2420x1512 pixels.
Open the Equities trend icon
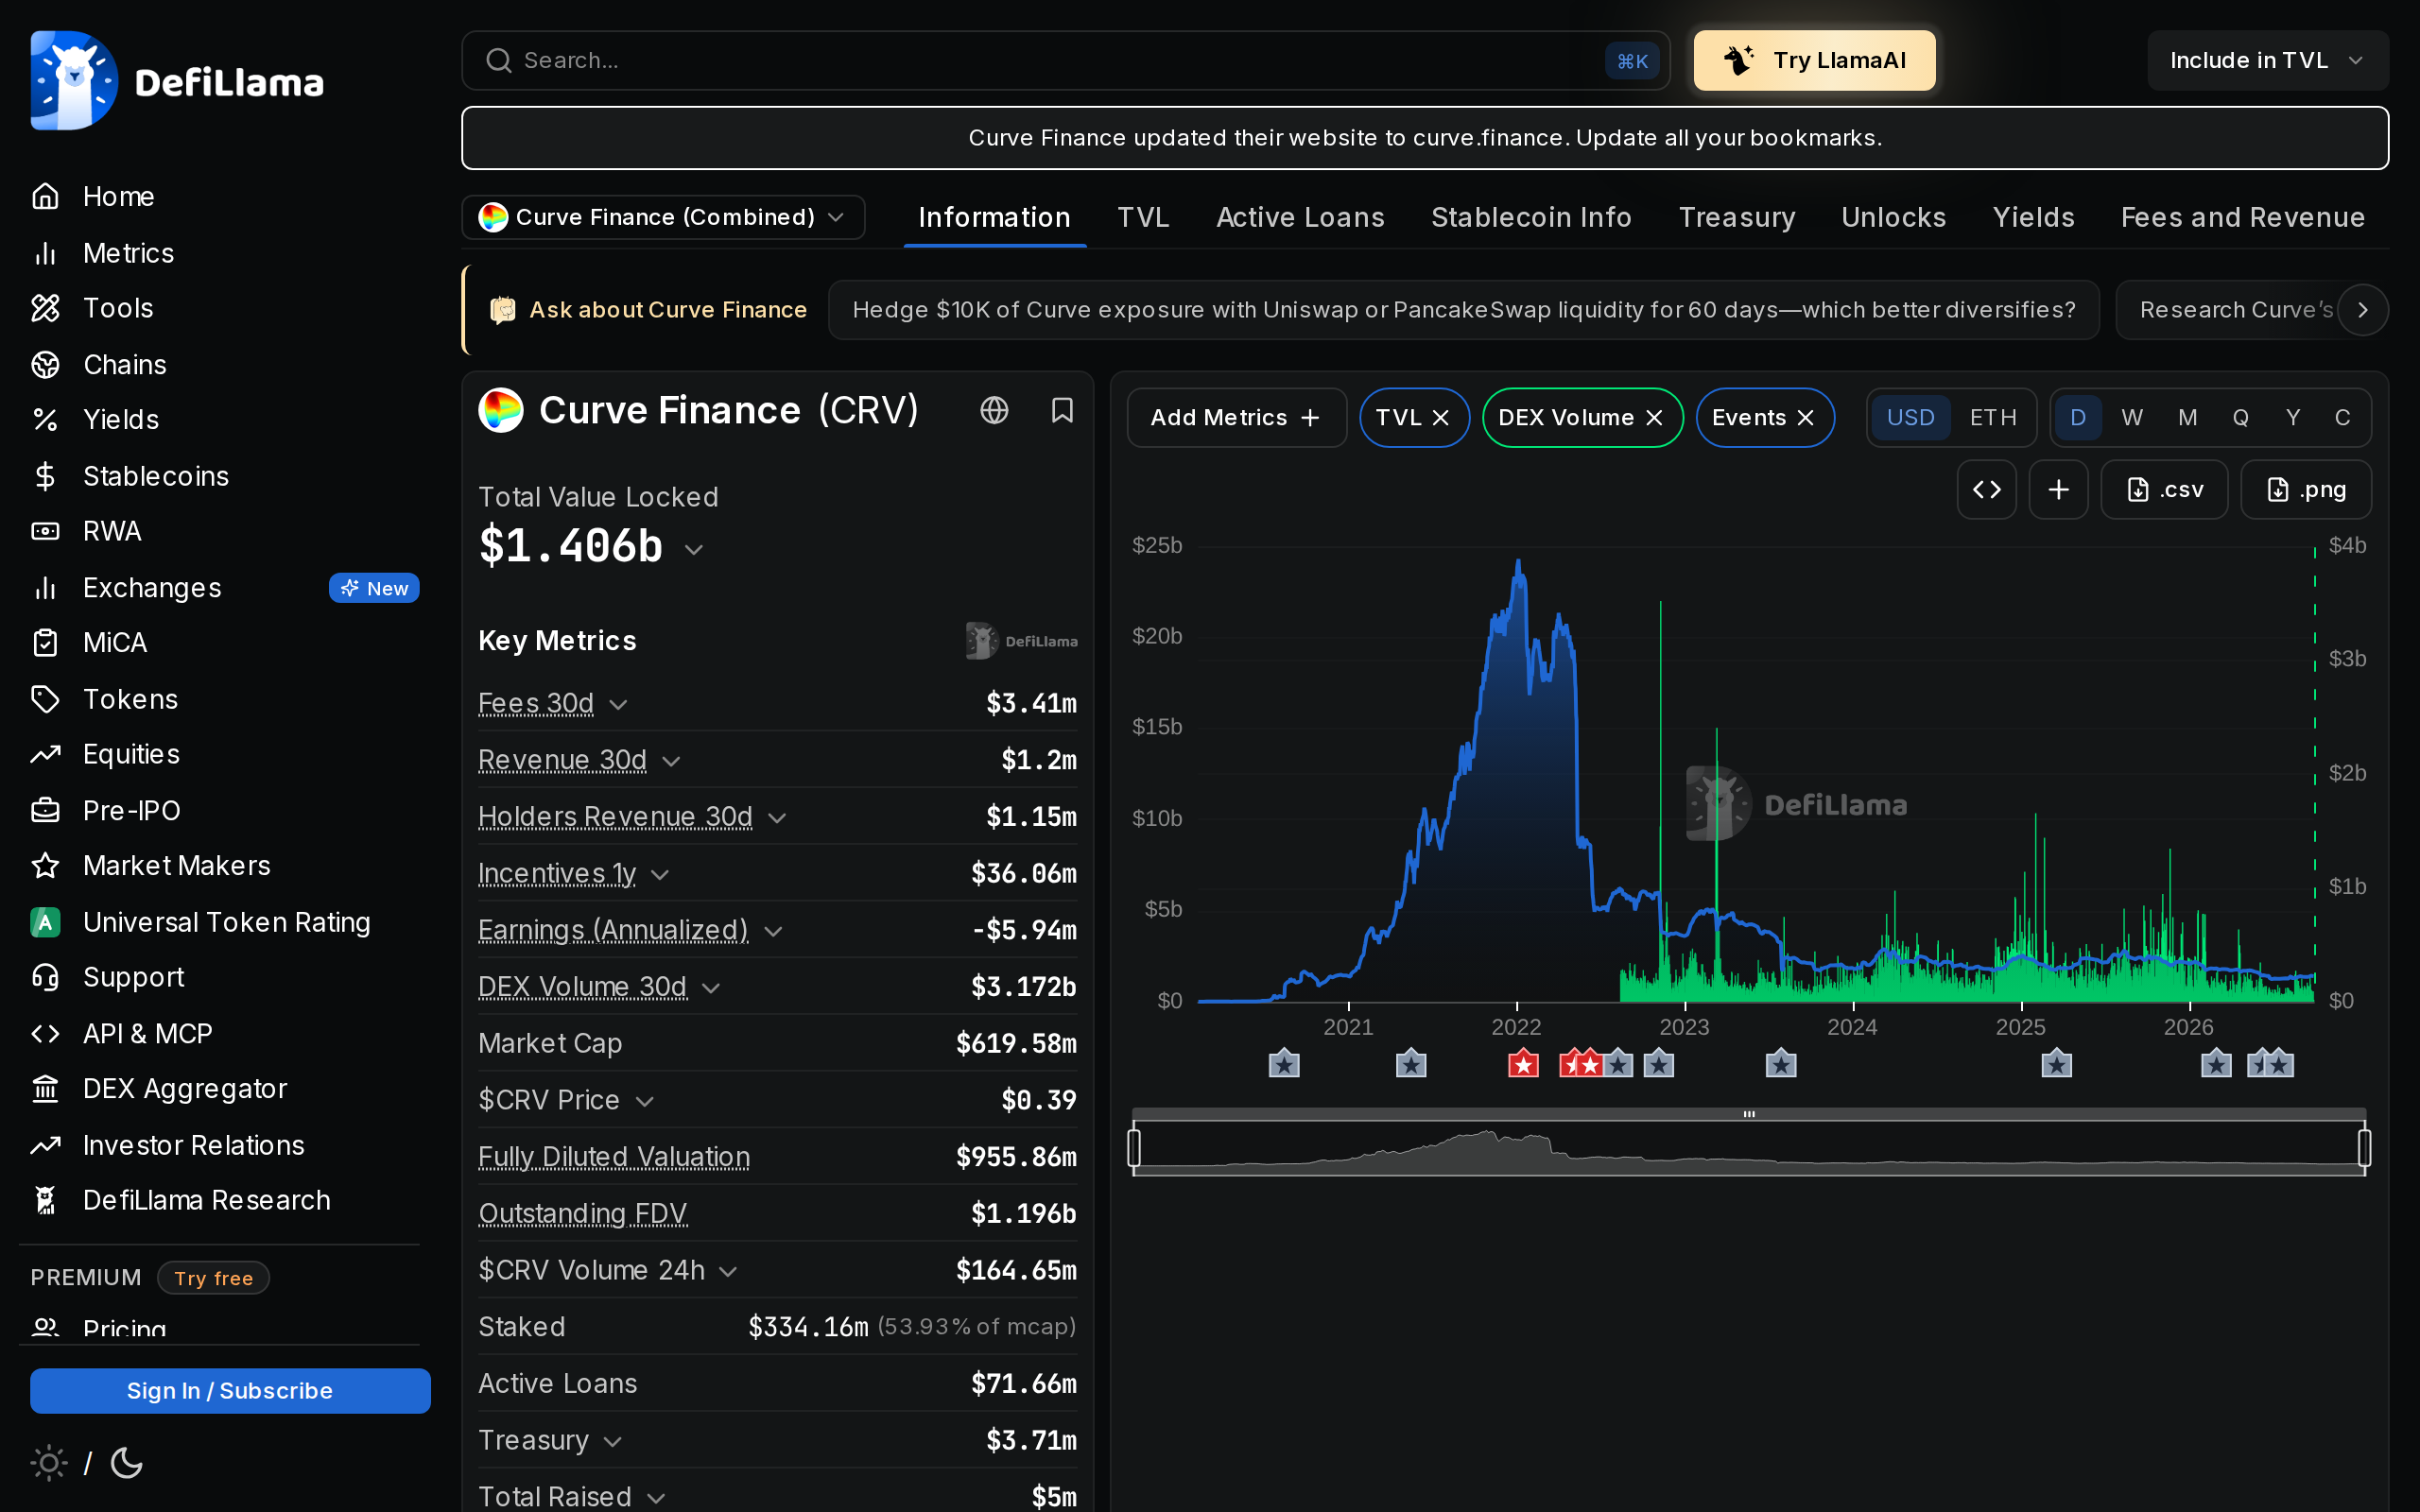pos(45,754)
